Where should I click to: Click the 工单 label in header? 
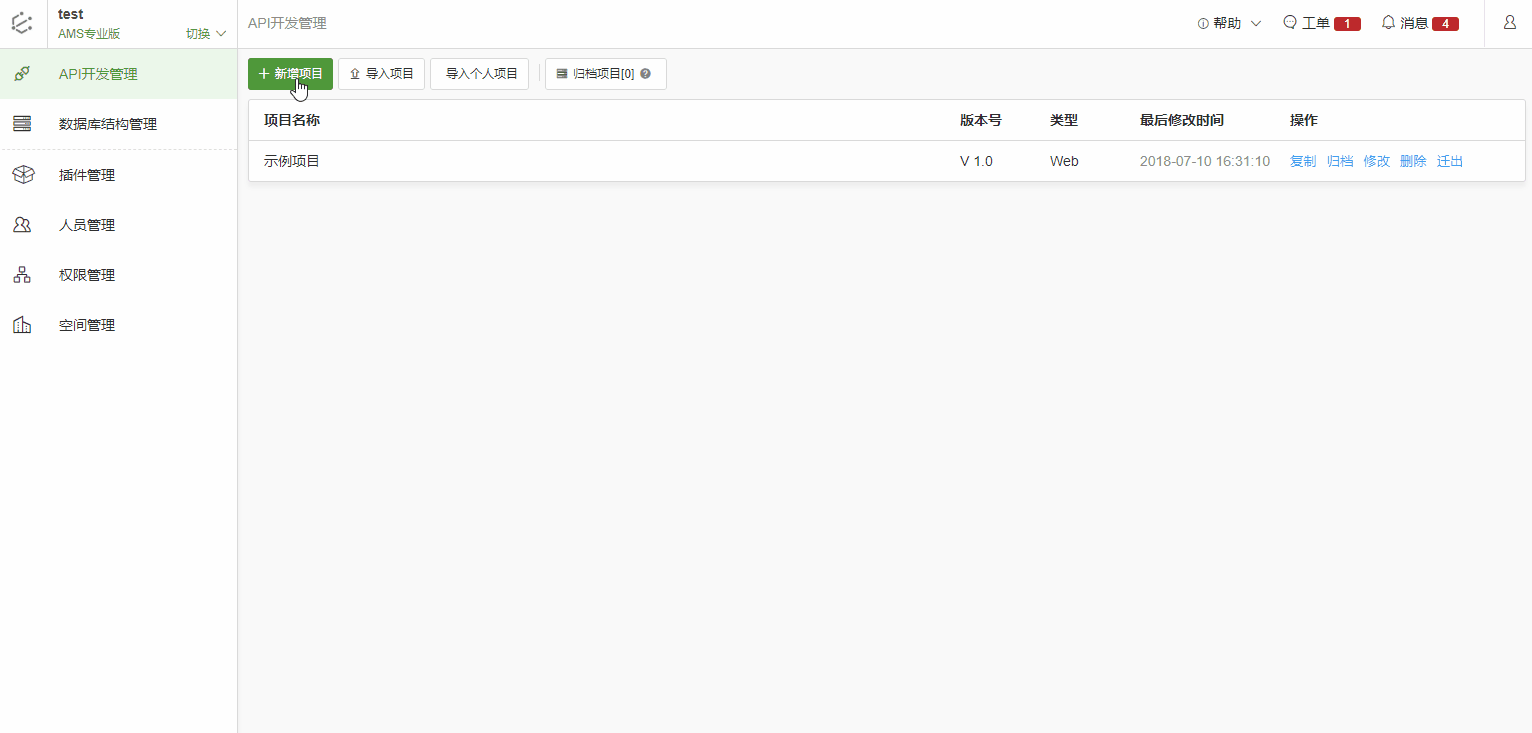tap(1316, 23)
